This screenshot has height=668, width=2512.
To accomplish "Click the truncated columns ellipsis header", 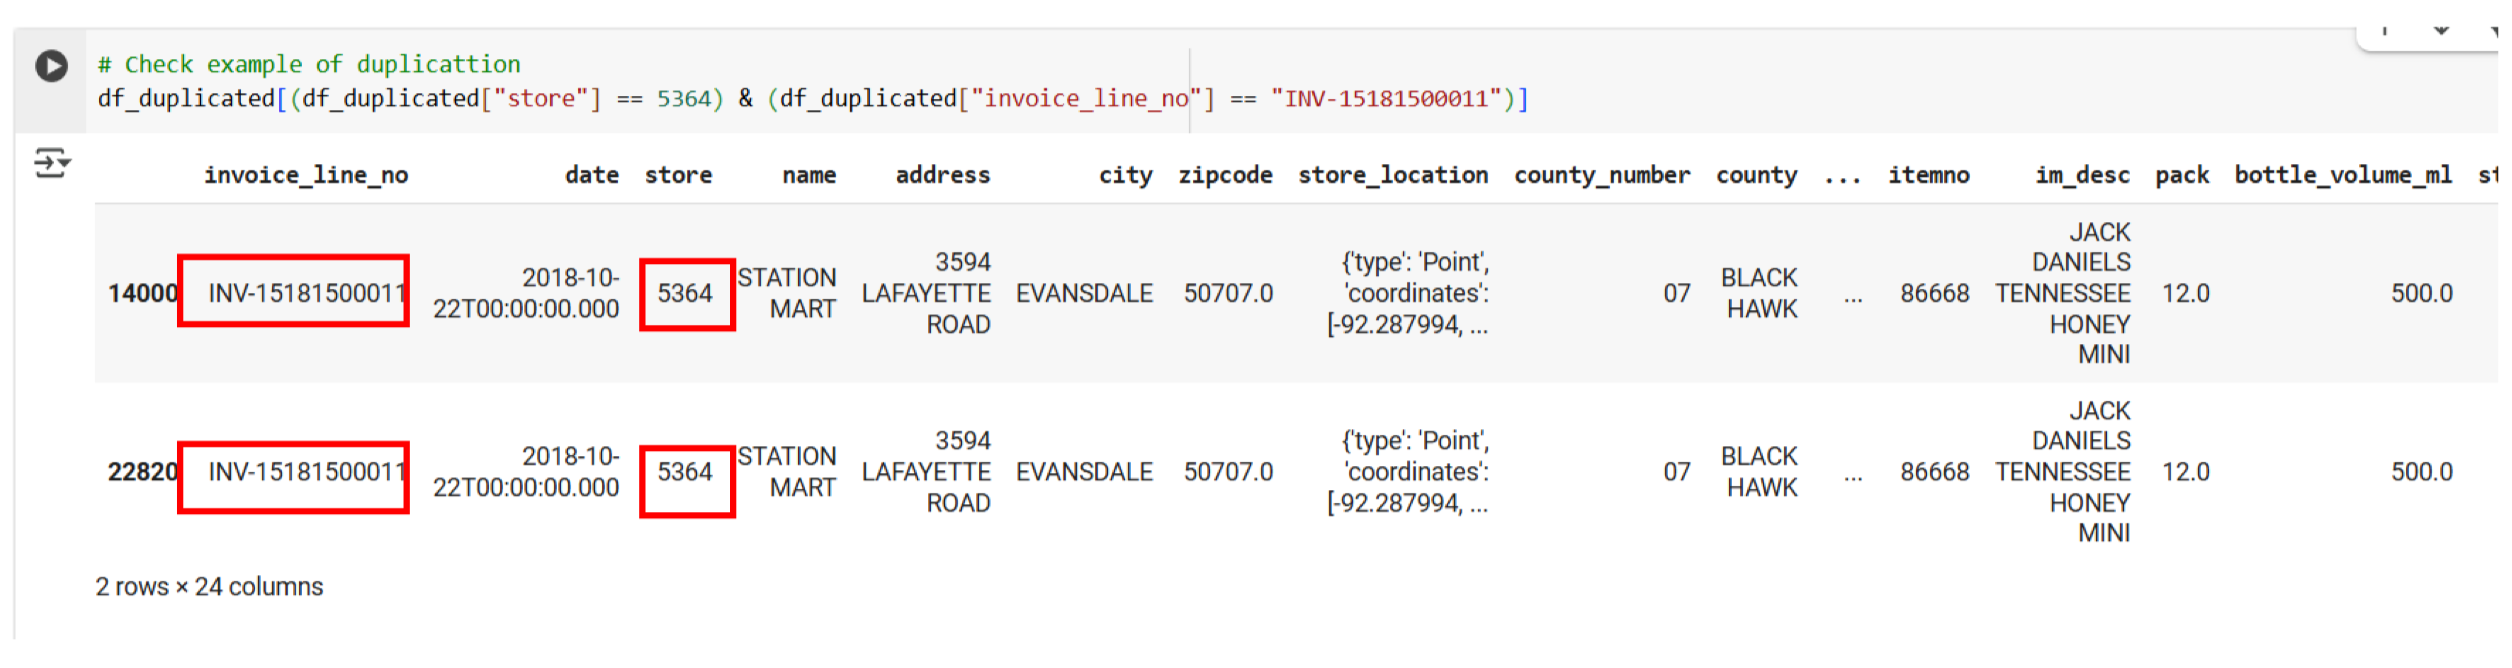I will coord(1842,176).
